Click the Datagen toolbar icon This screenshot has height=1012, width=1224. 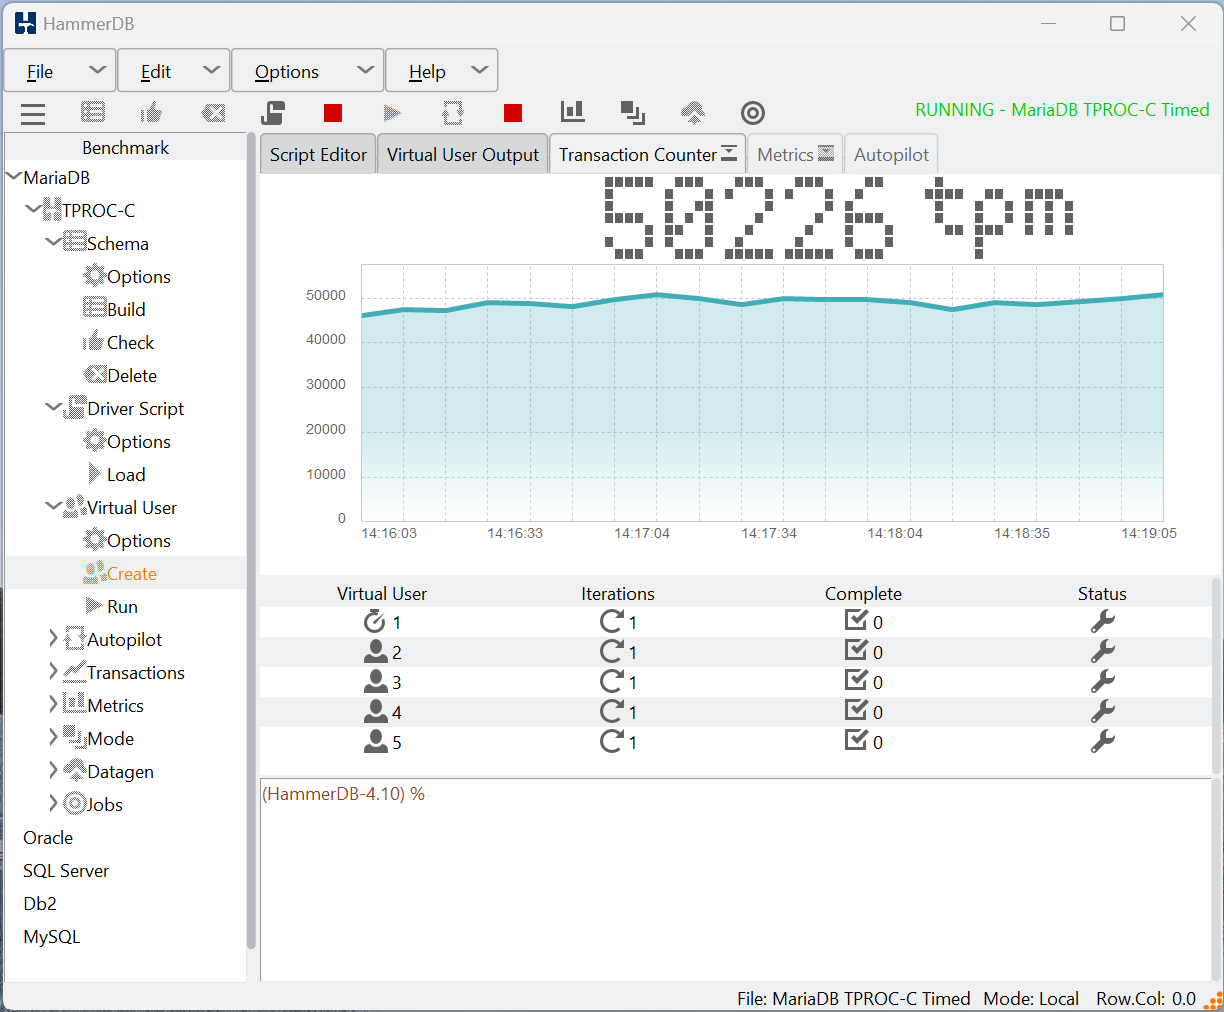693,113
